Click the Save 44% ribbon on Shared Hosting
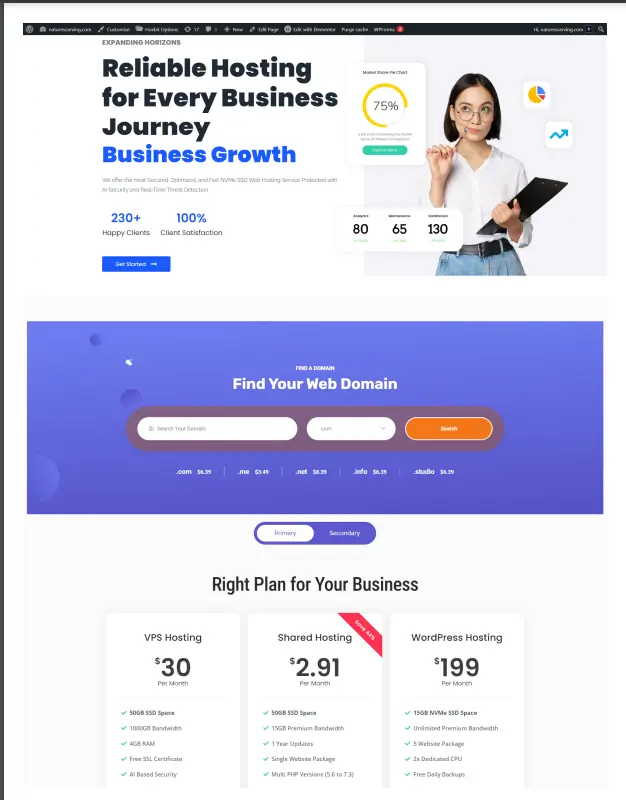The image size is (626, 800). pos(364,632)
